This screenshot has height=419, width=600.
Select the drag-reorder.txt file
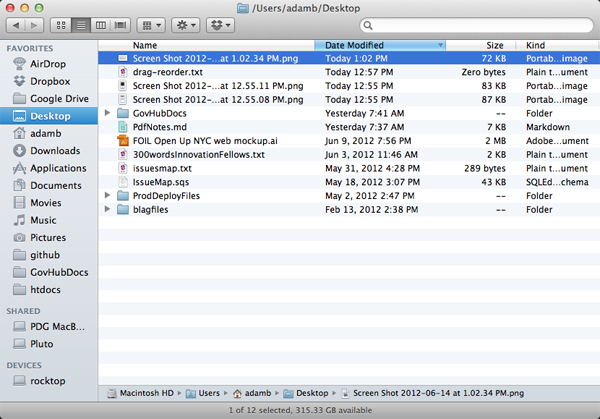click(349, 72)
